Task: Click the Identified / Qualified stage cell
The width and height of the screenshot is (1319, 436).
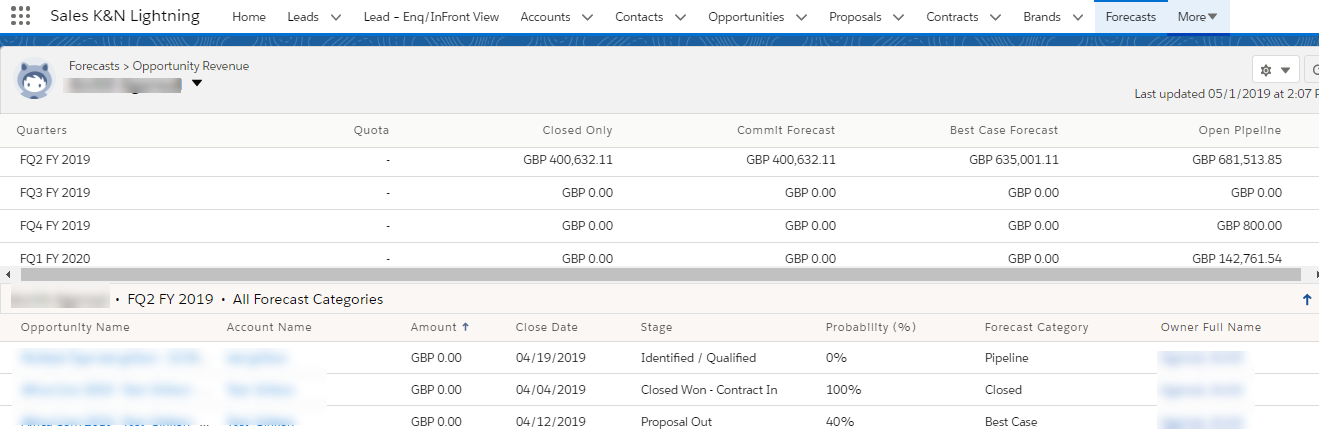Action: pos(698,357)
